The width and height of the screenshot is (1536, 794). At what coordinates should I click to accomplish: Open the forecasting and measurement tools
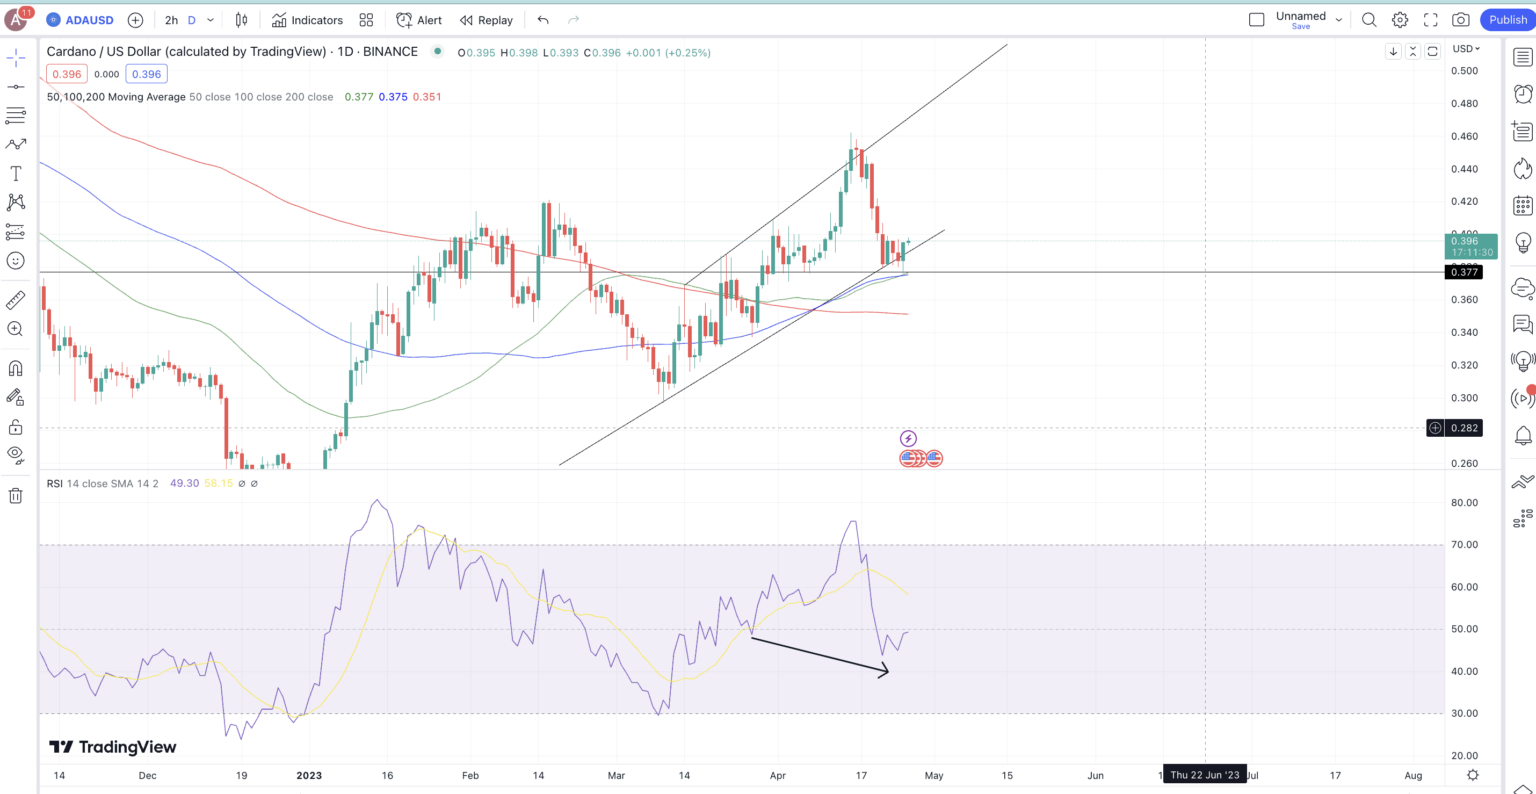pos(16,231)
